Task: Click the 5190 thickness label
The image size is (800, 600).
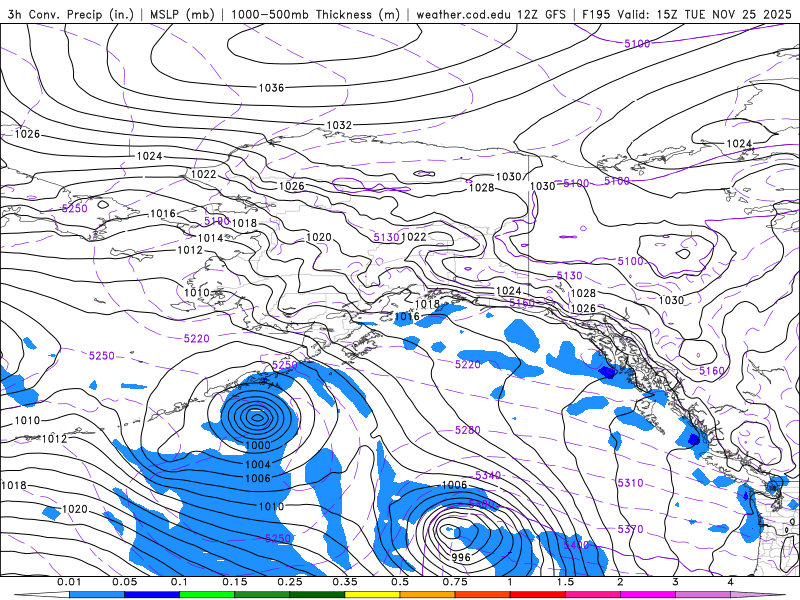Action: (x=217, y=221)
